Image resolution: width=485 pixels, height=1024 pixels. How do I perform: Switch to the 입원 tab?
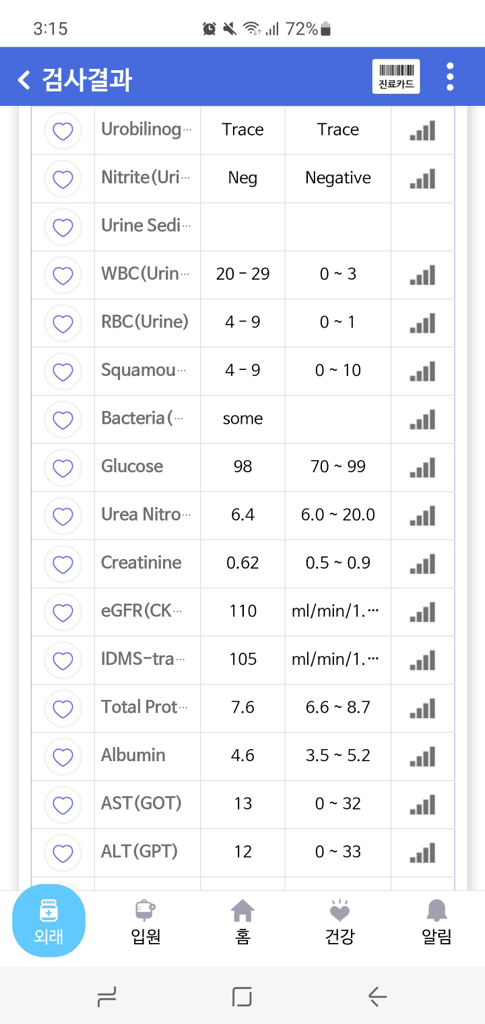(x=146, y=922)
